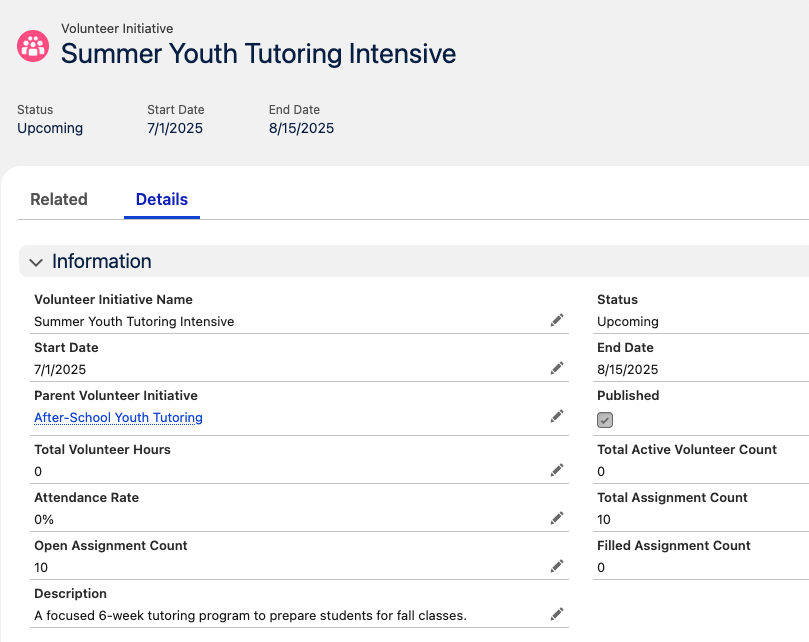Viewport: 809px width, 642px height.
Task: Switch to the Related tab
Action: 58,199
